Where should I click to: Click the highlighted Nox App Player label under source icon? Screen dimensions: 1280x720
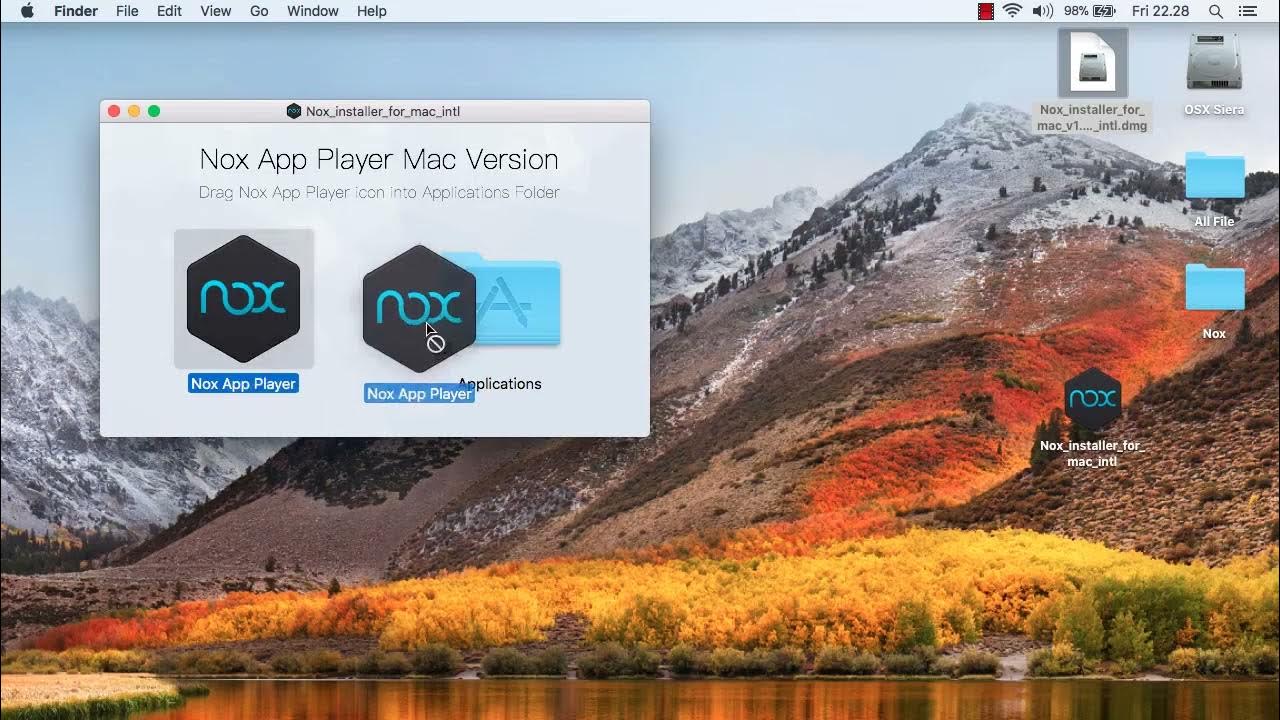[243, 383]
